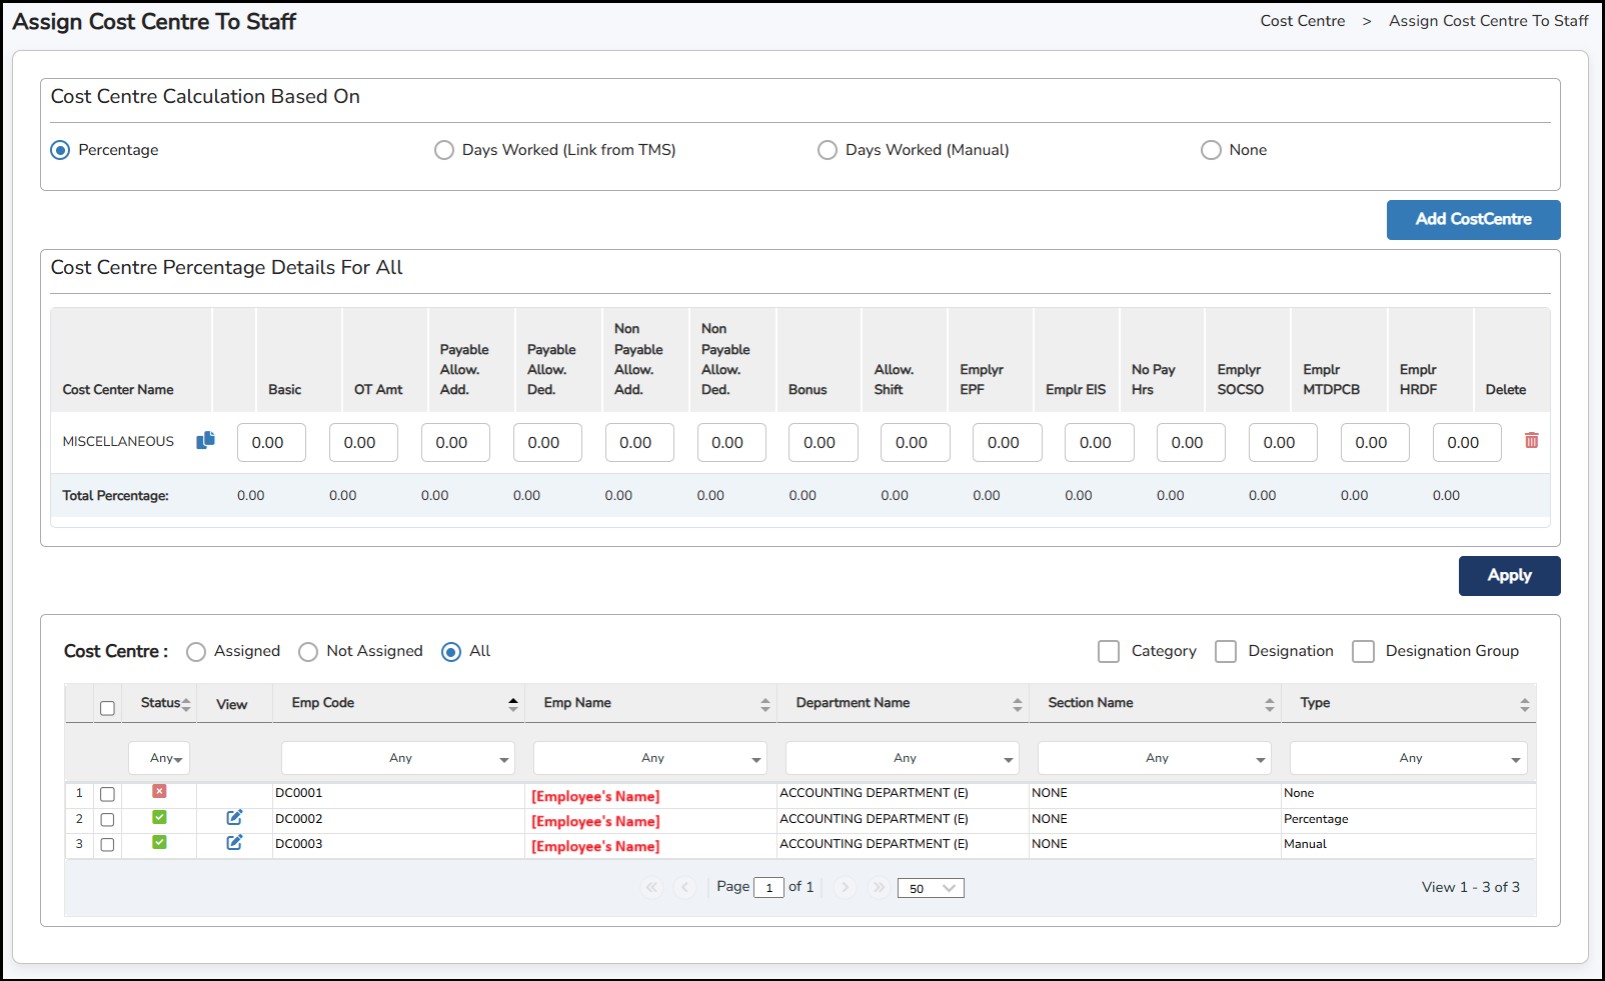Open edit view for employee DC0003

click(234, 843)
